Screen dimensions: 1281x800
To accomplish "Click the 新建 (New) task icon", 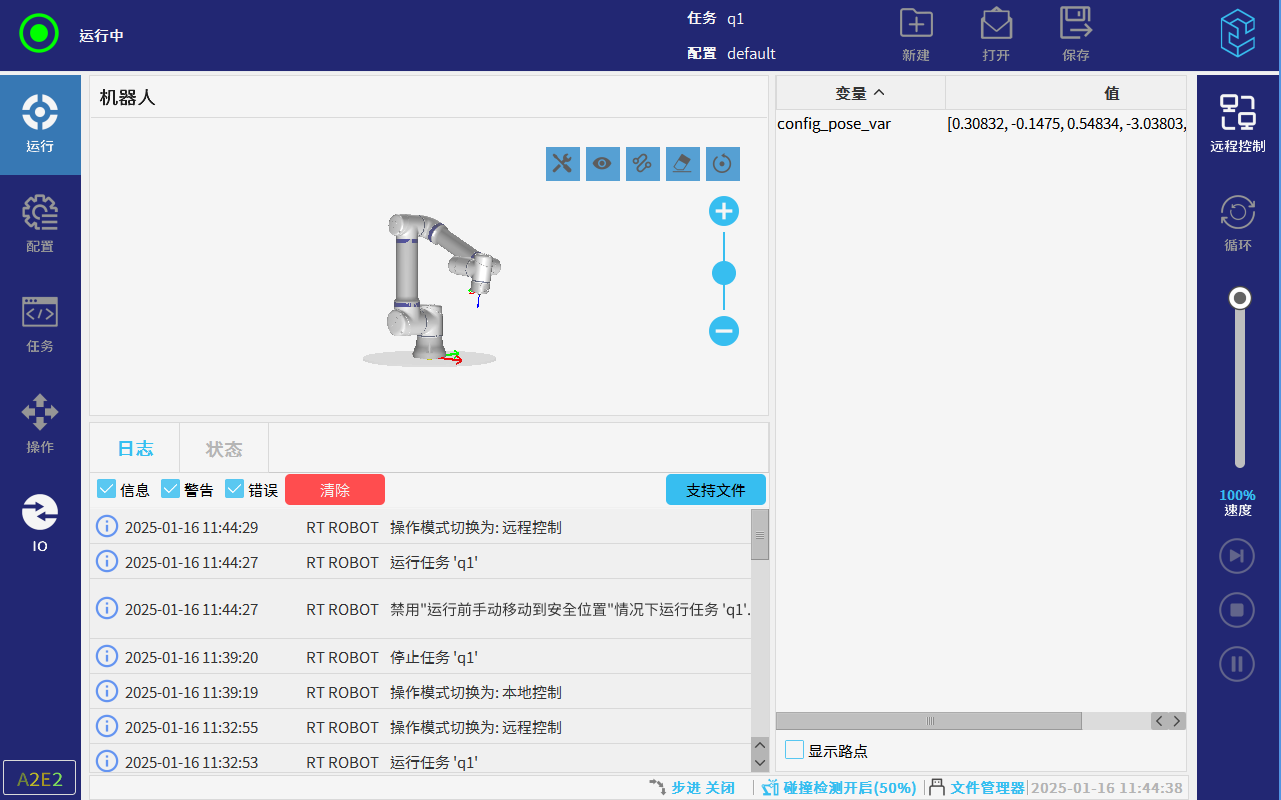I will pyautogui.click(x=916, y=34).
